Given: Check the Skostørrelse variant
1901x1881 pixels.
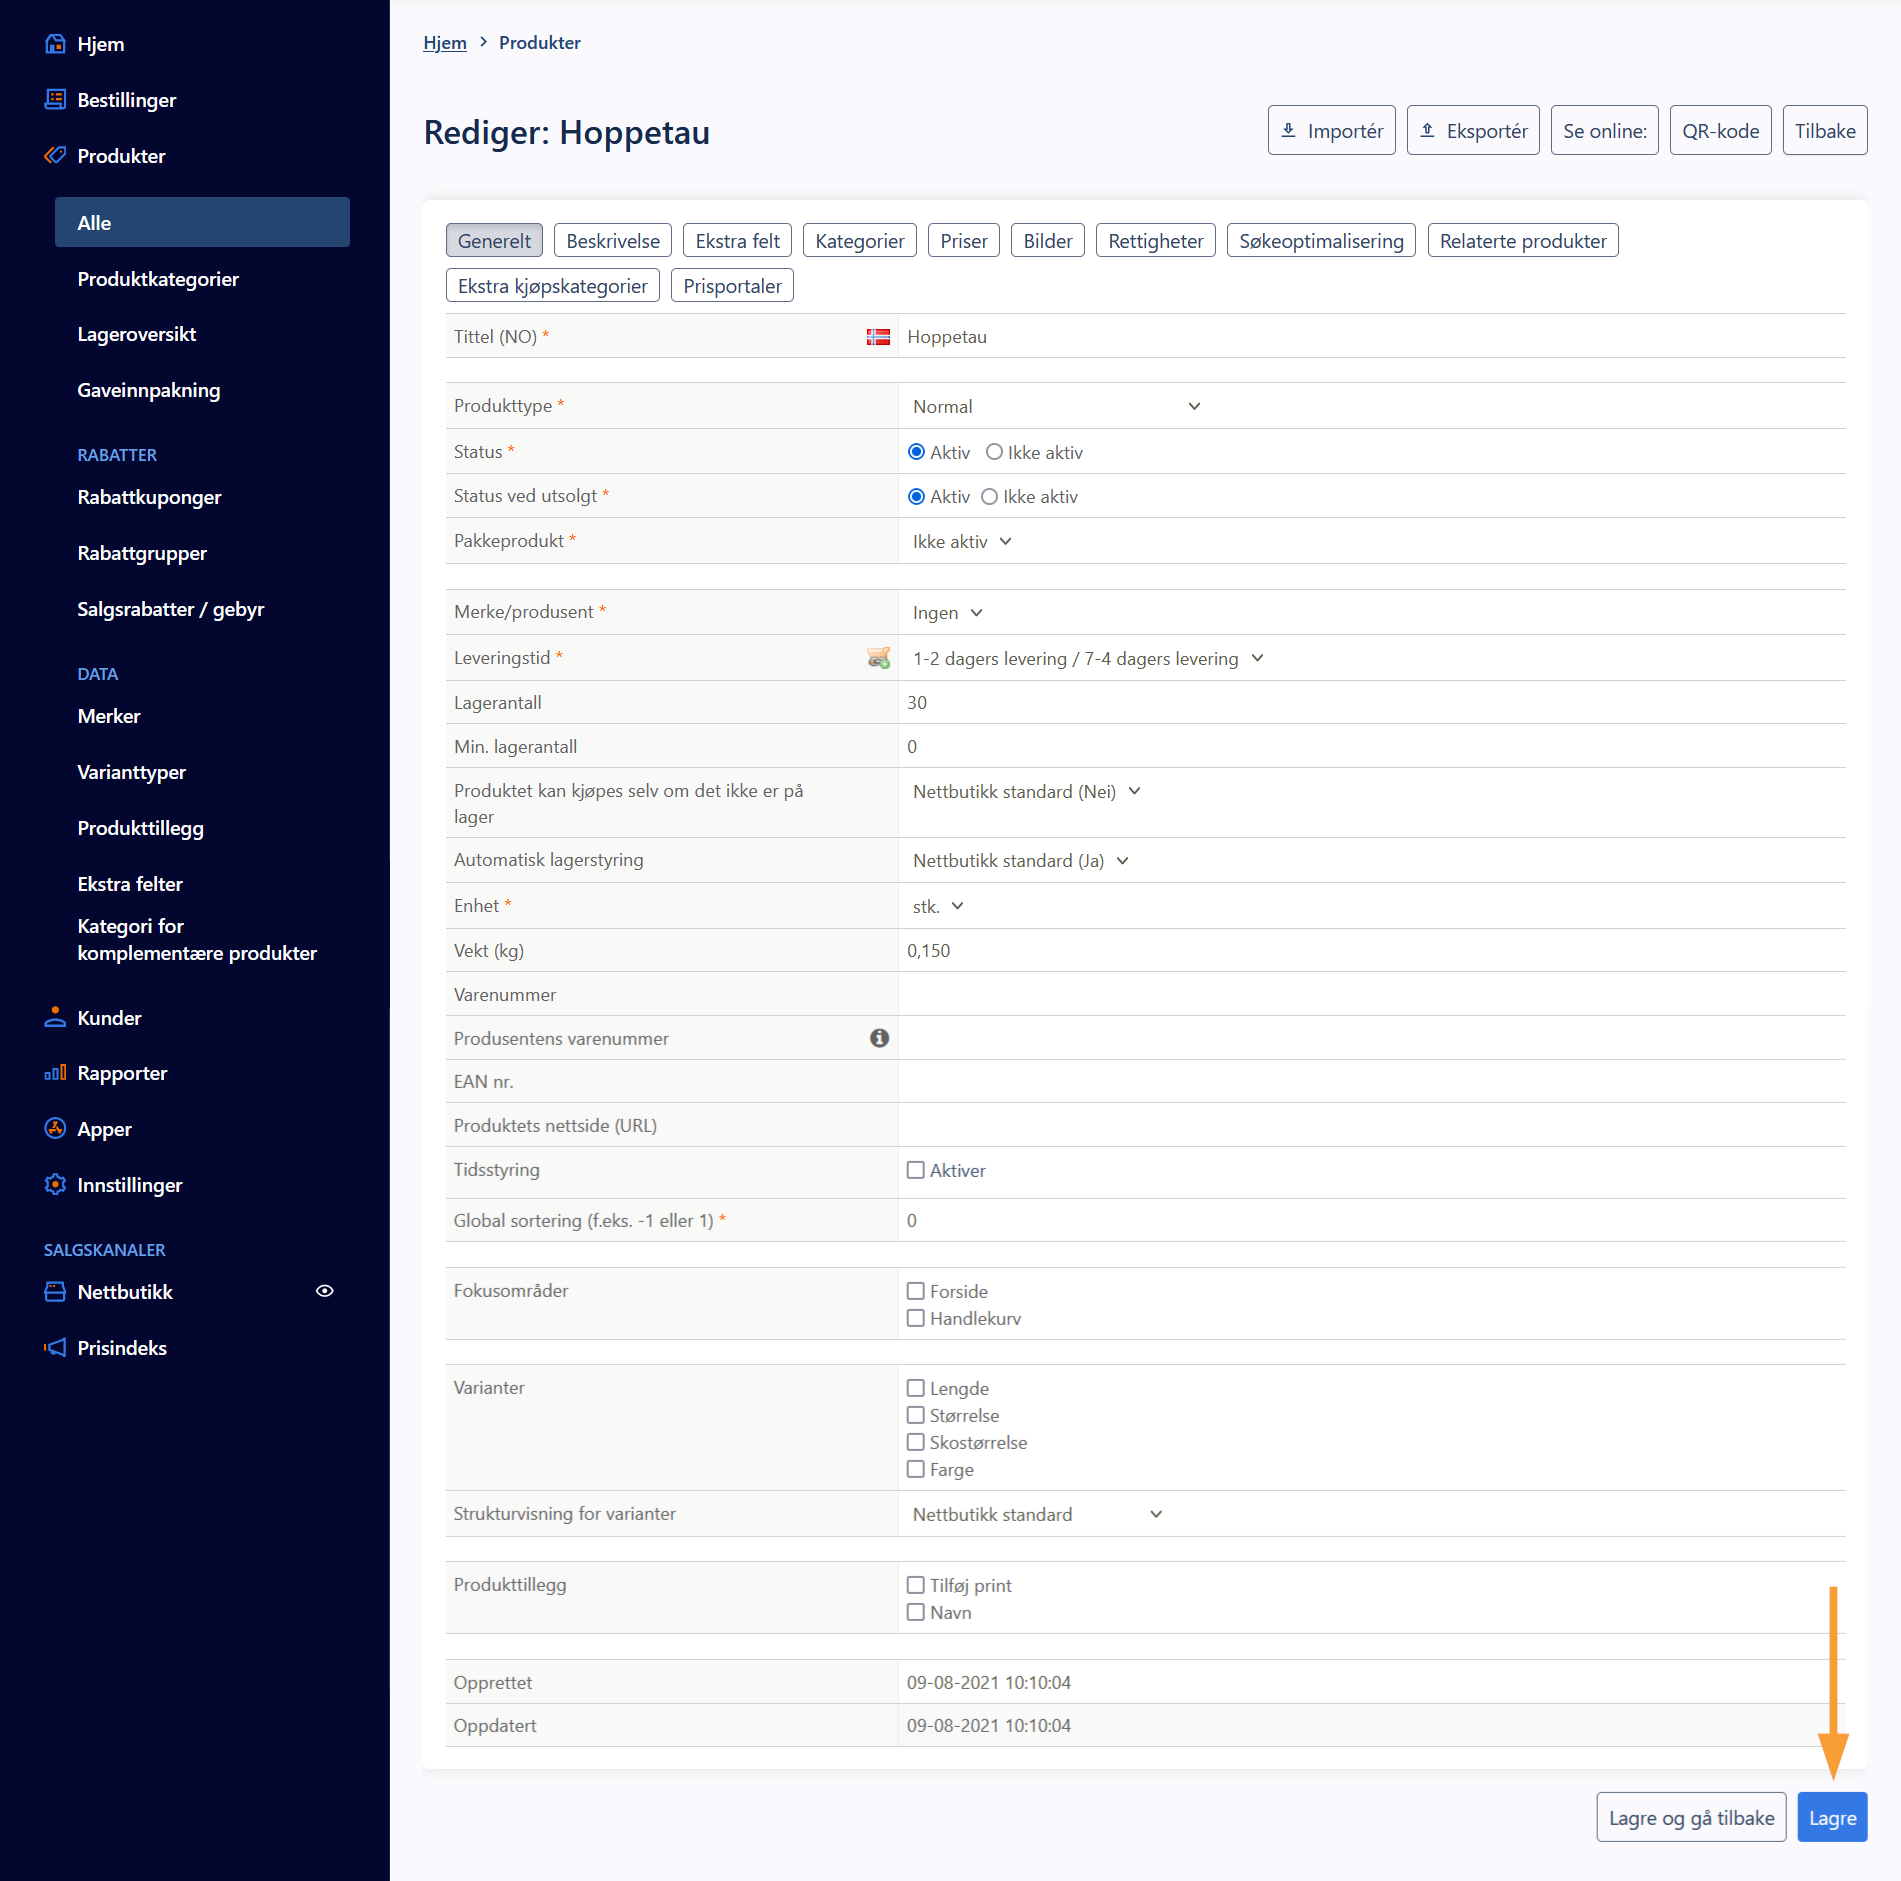Looking at the screenshot, I should [x=915, y=1442].
